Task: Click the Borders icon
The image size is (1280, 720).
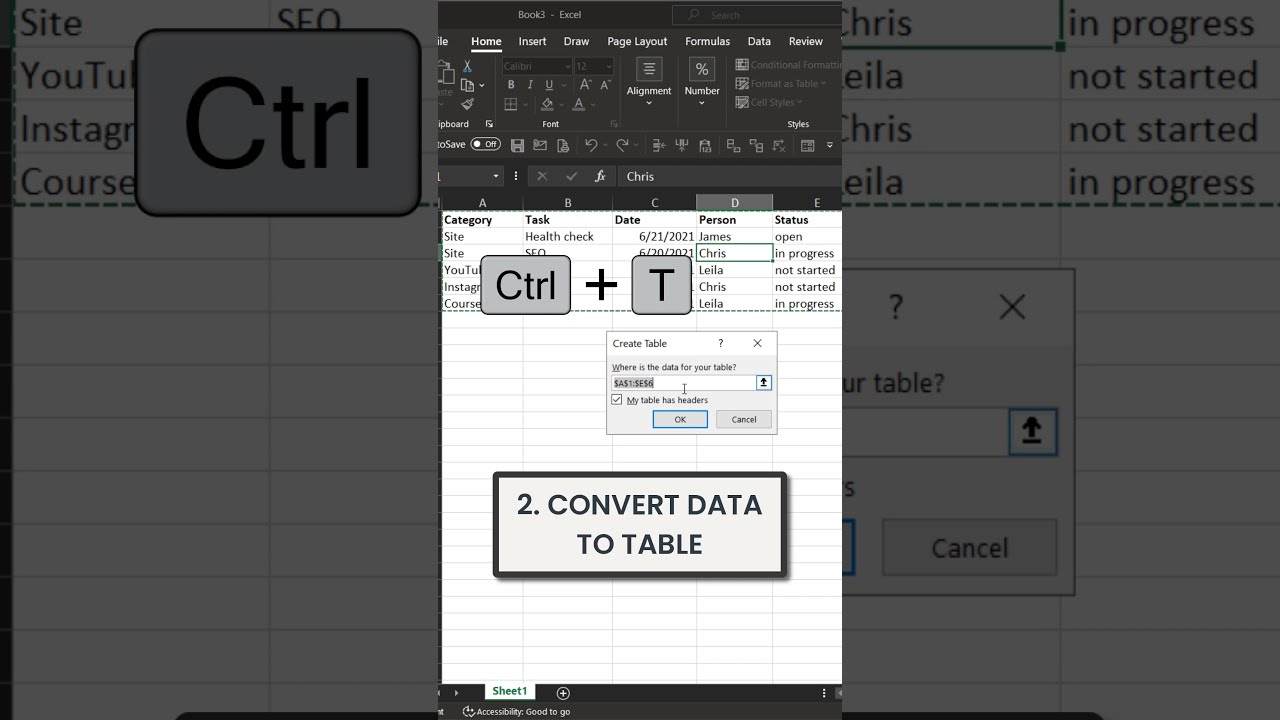Action: (510, 104)
